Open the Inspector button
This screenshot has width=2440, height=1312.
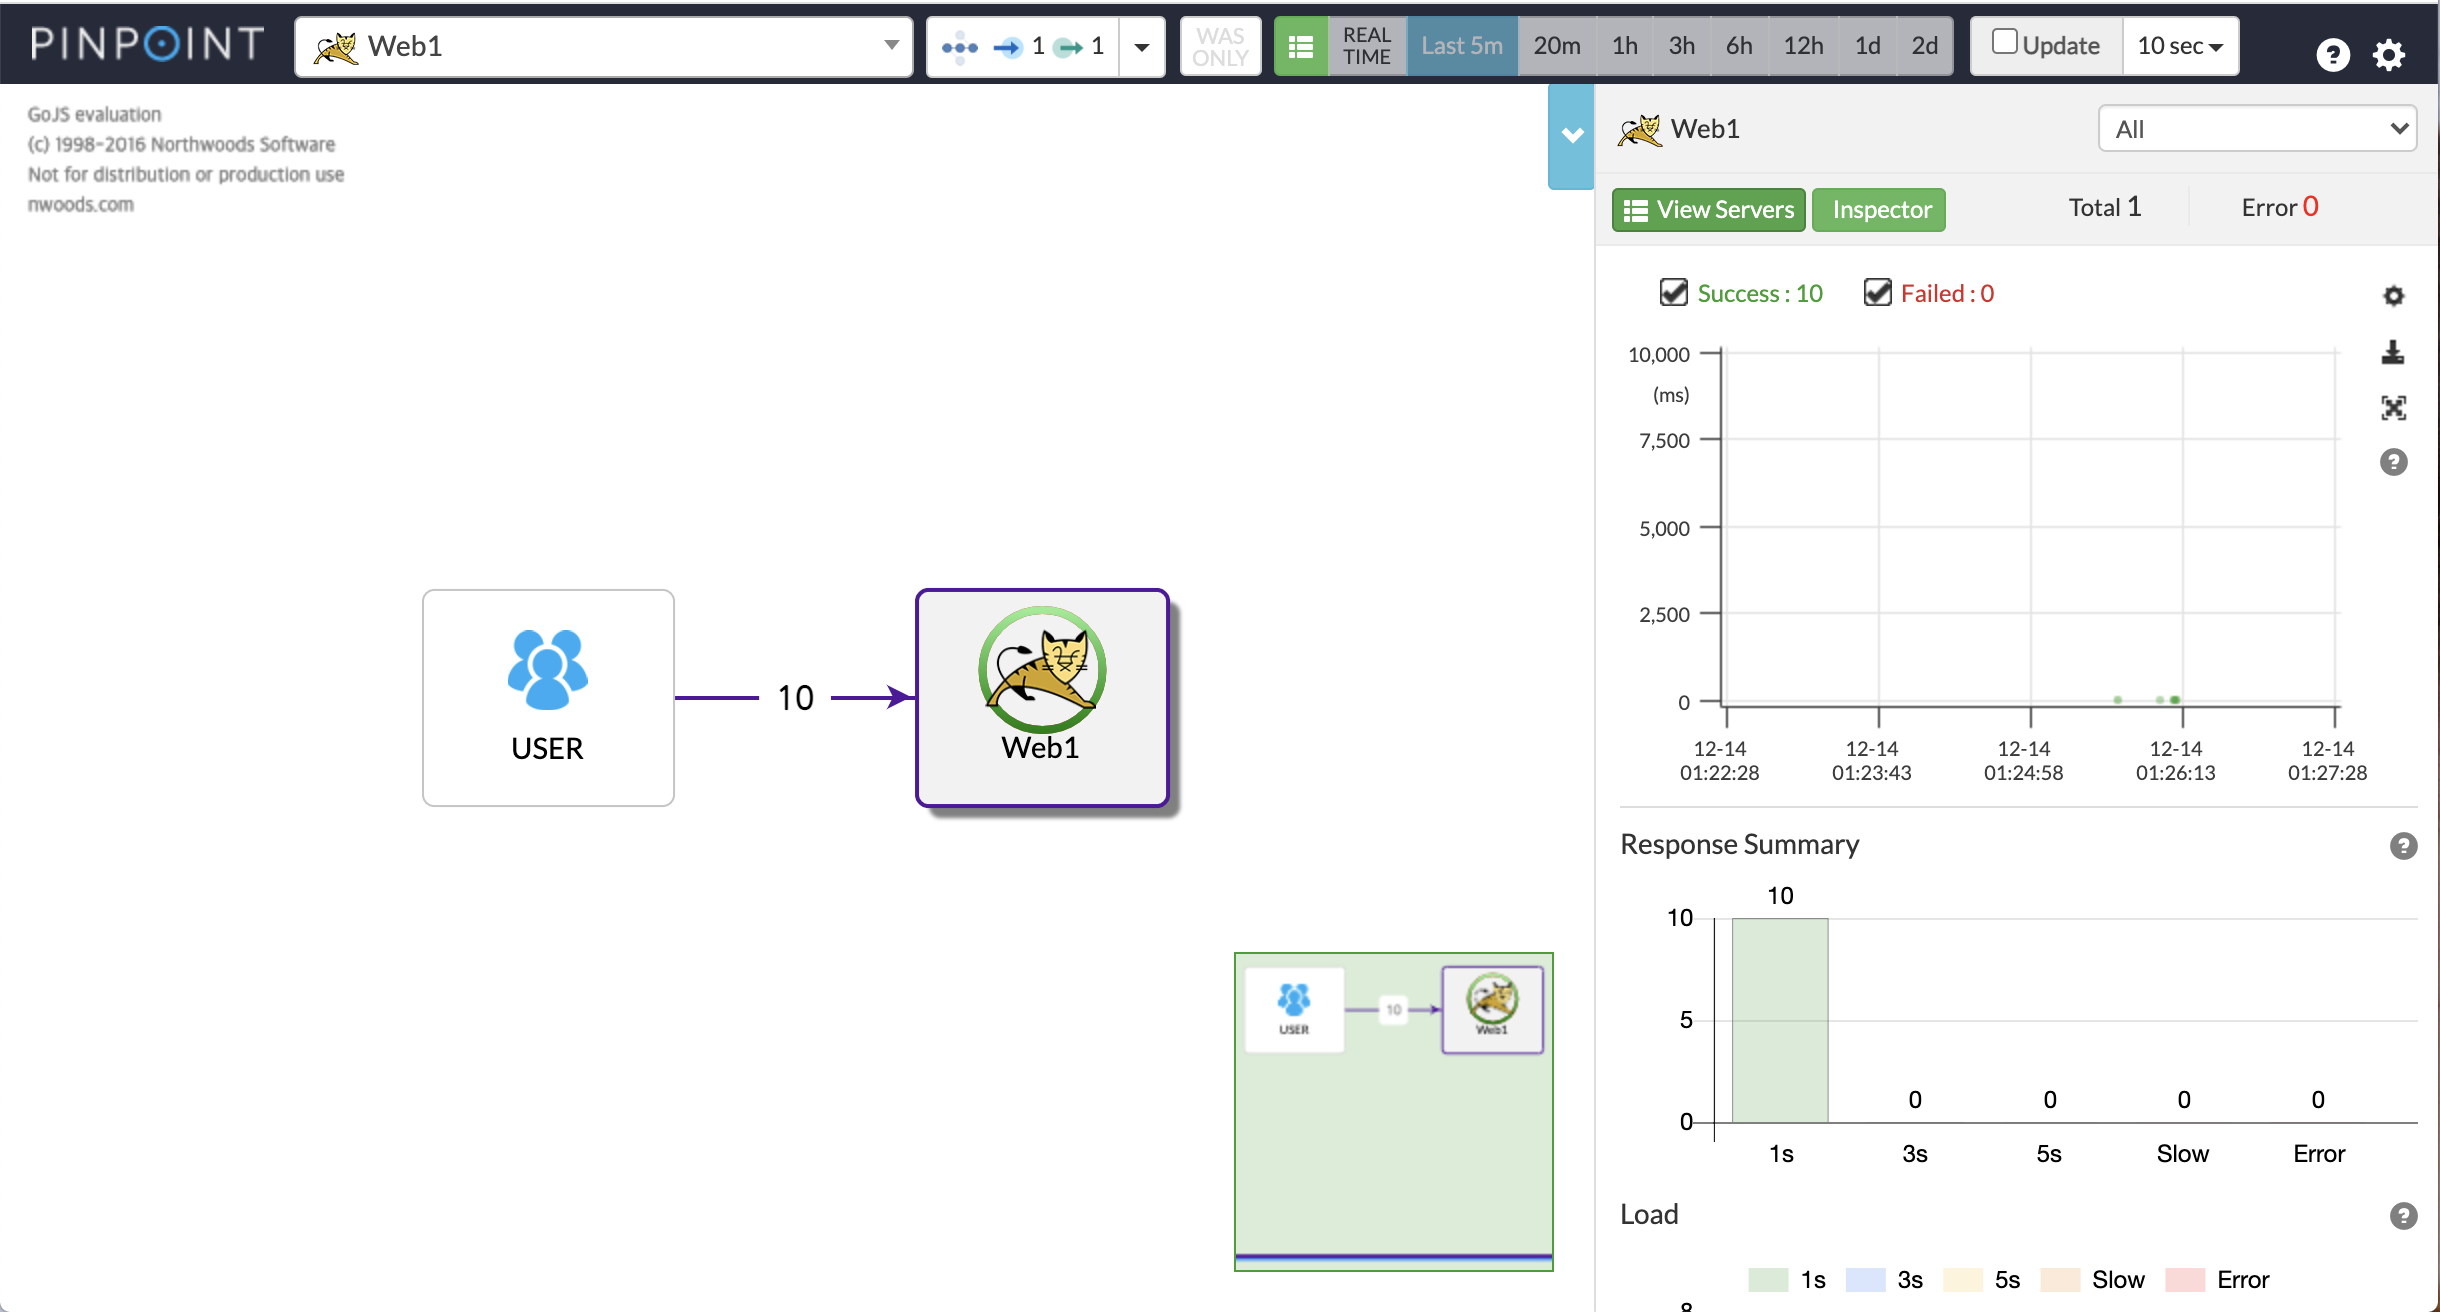[x=1879, y=210]
